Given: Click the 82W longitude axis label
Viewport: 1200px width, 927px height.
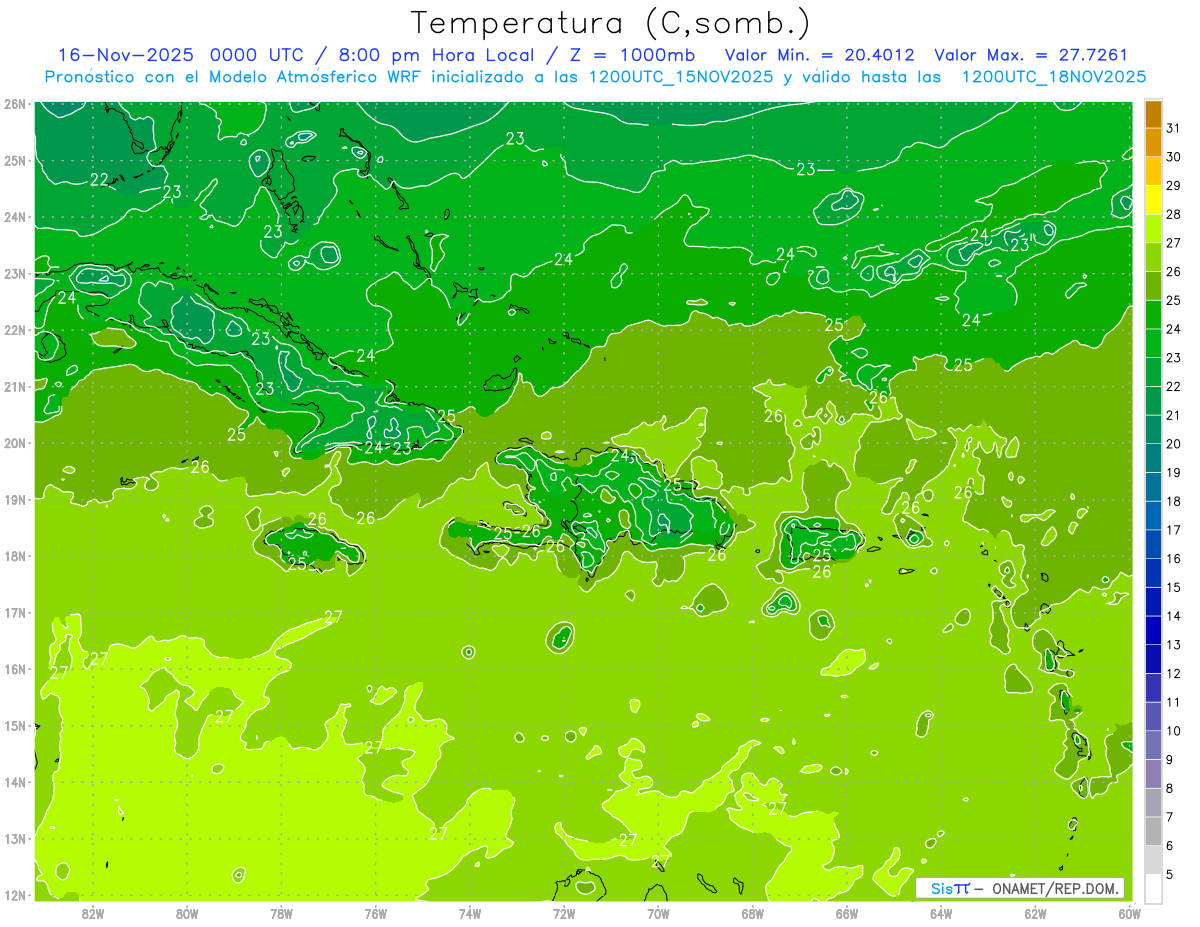Looking at the screenshot, I should point(93,913).
